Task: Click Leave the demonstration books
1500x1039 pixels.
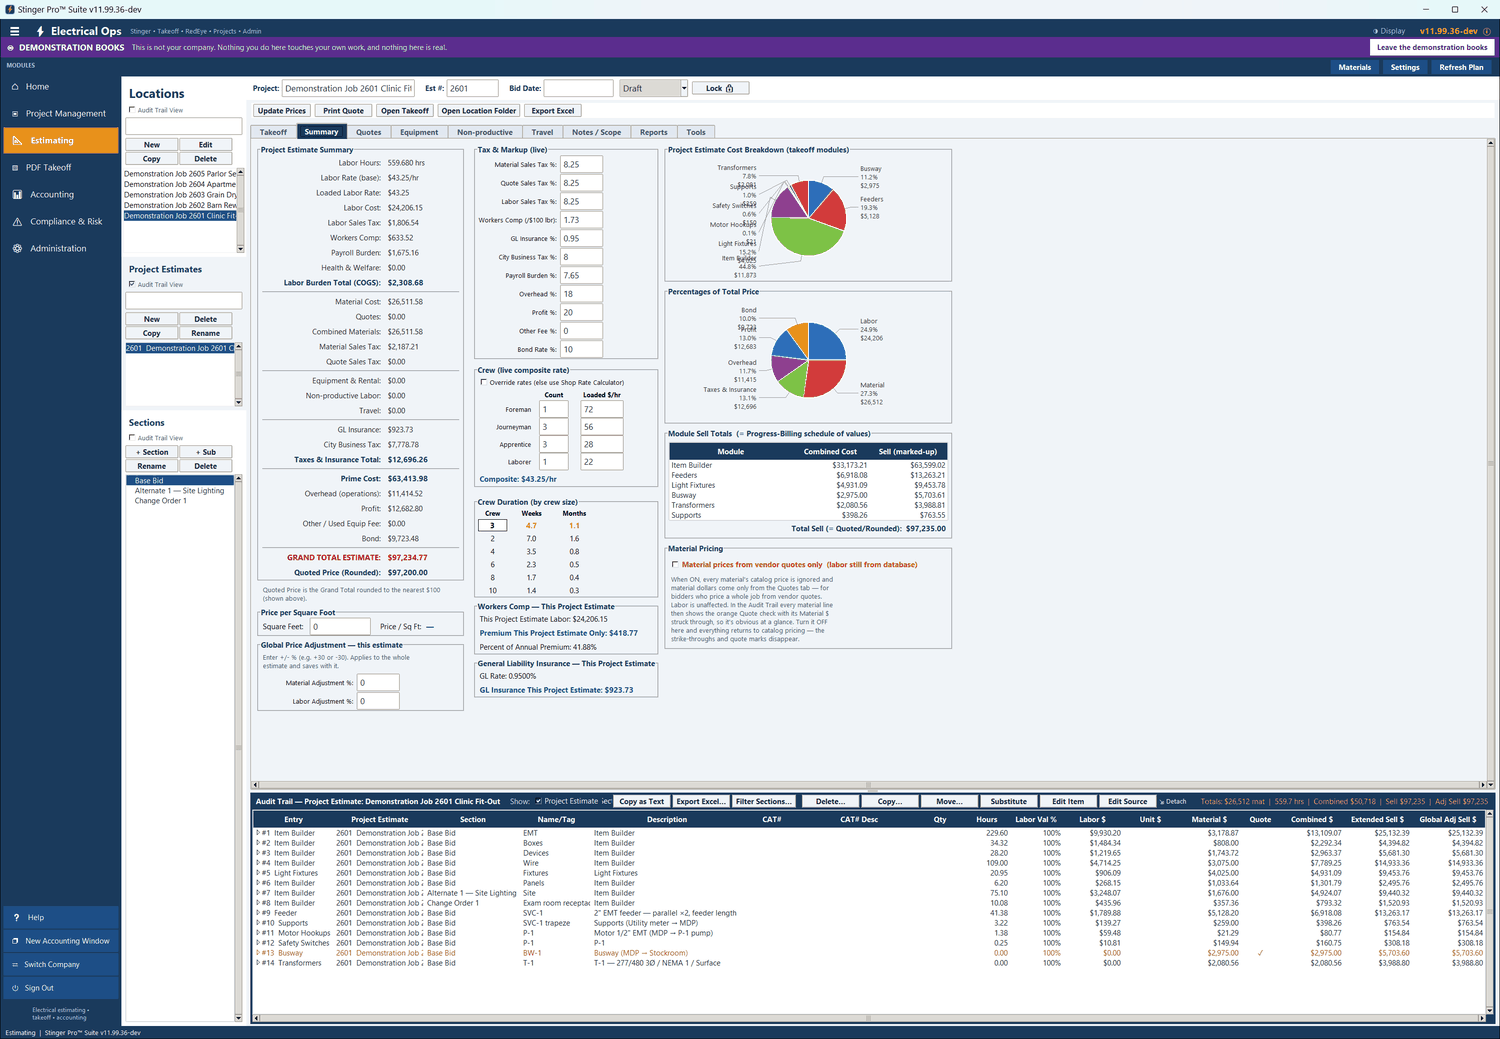Action: pyautogui.click(x=1432, y=47)
